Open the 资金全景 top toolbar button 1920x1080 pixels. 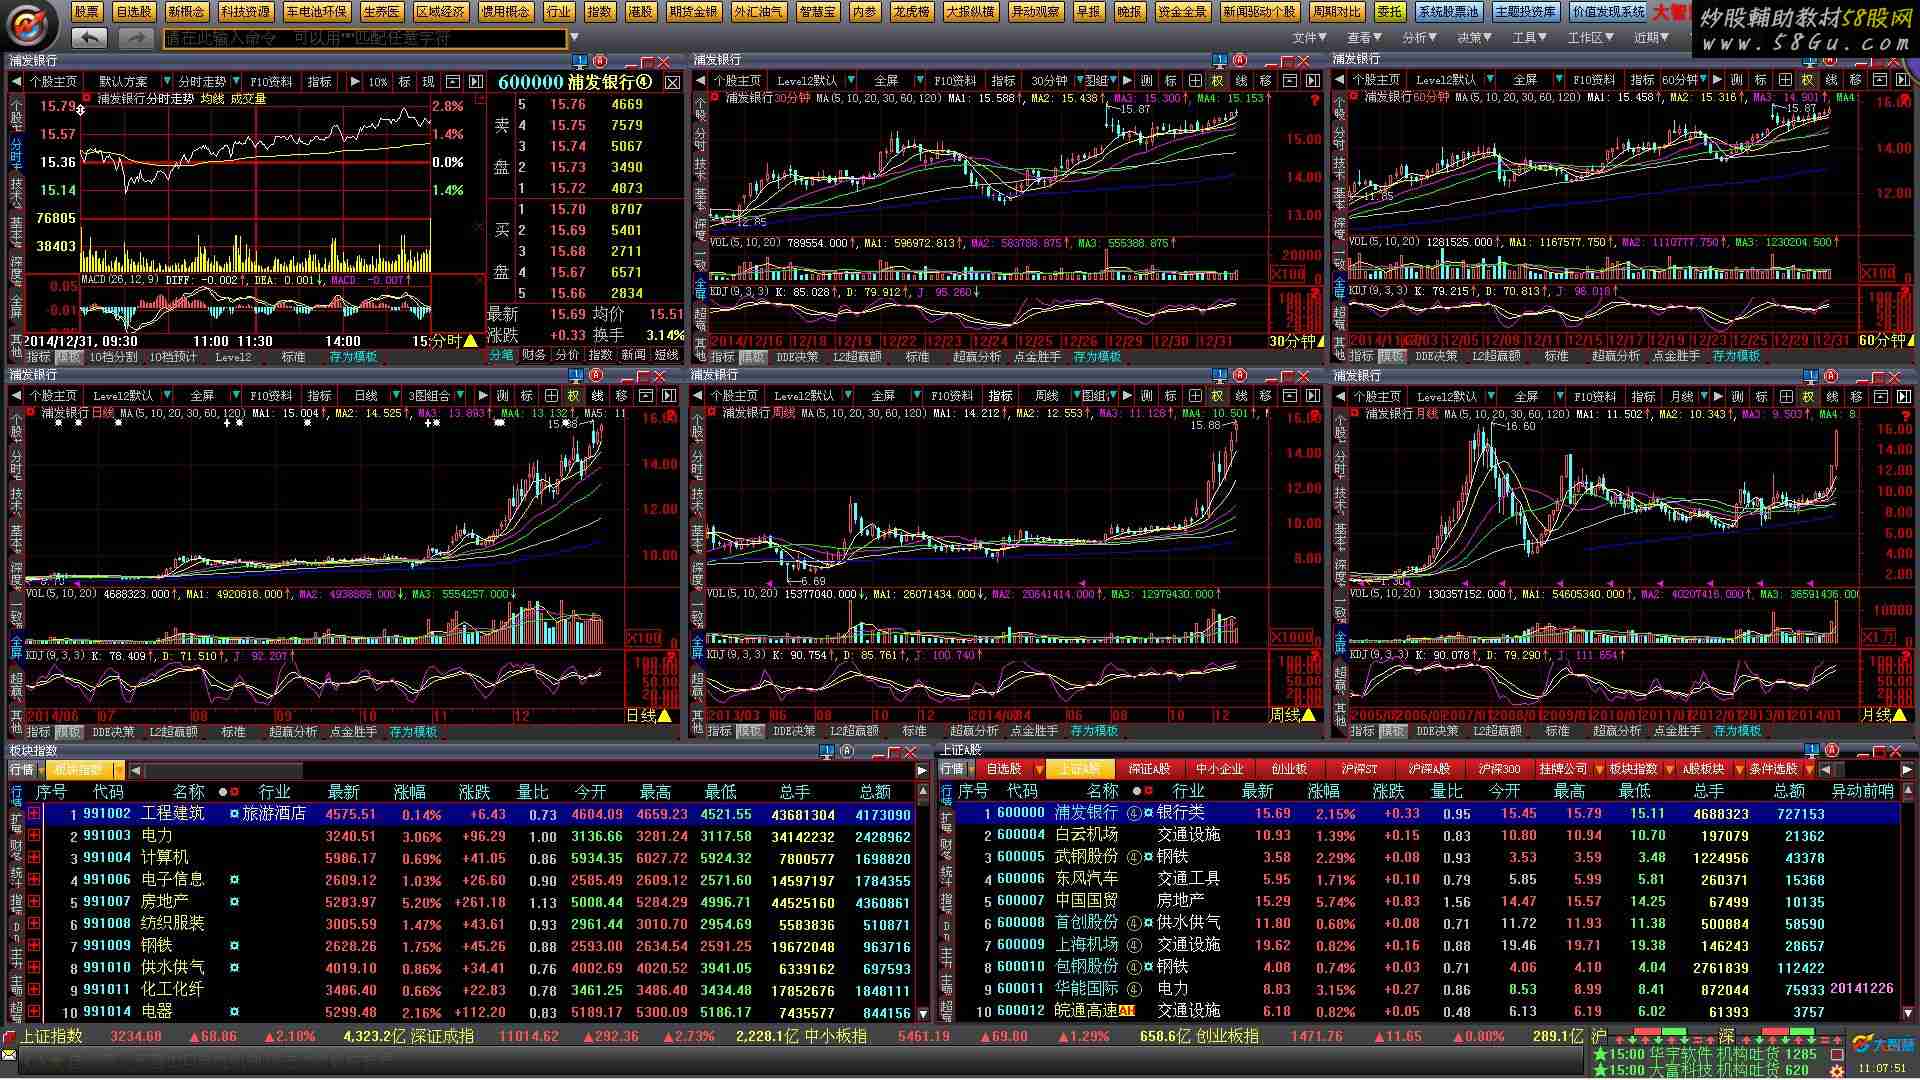[x=1182, y=12]
